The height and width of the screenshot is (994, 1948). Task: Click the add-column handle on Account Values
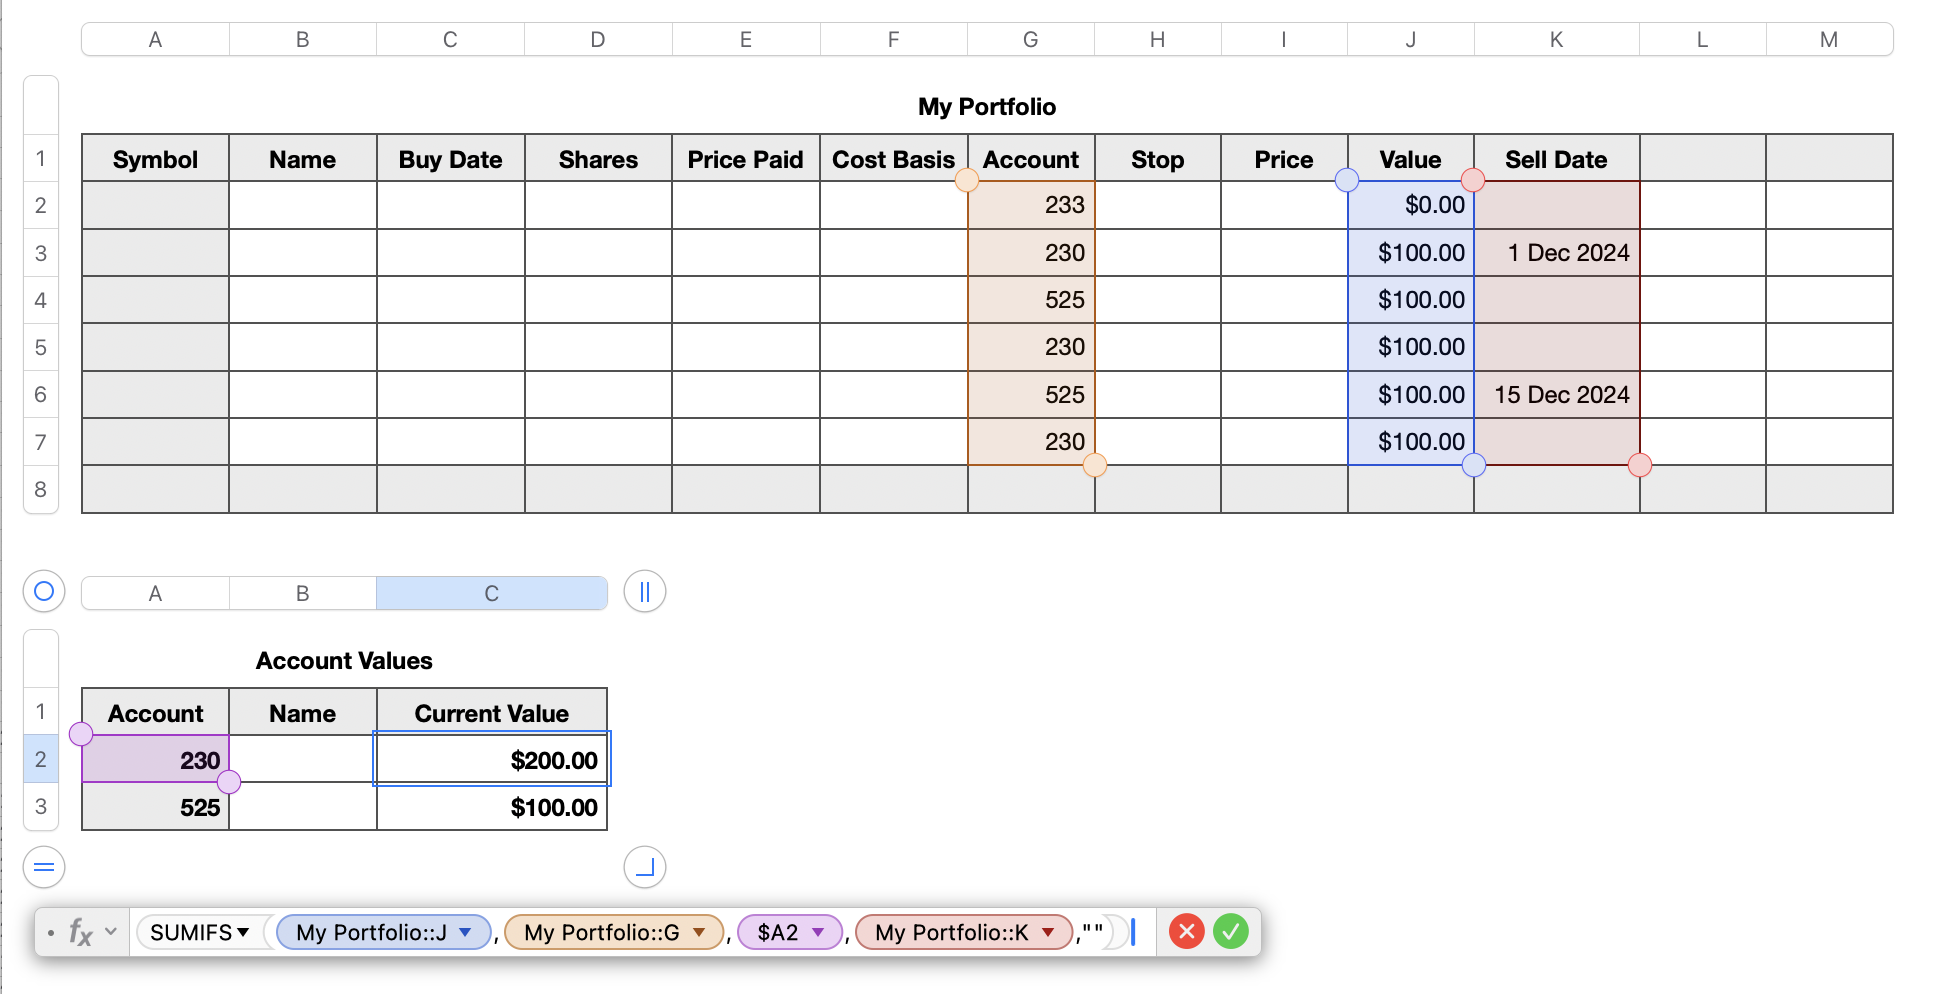(x=645, y=591)
